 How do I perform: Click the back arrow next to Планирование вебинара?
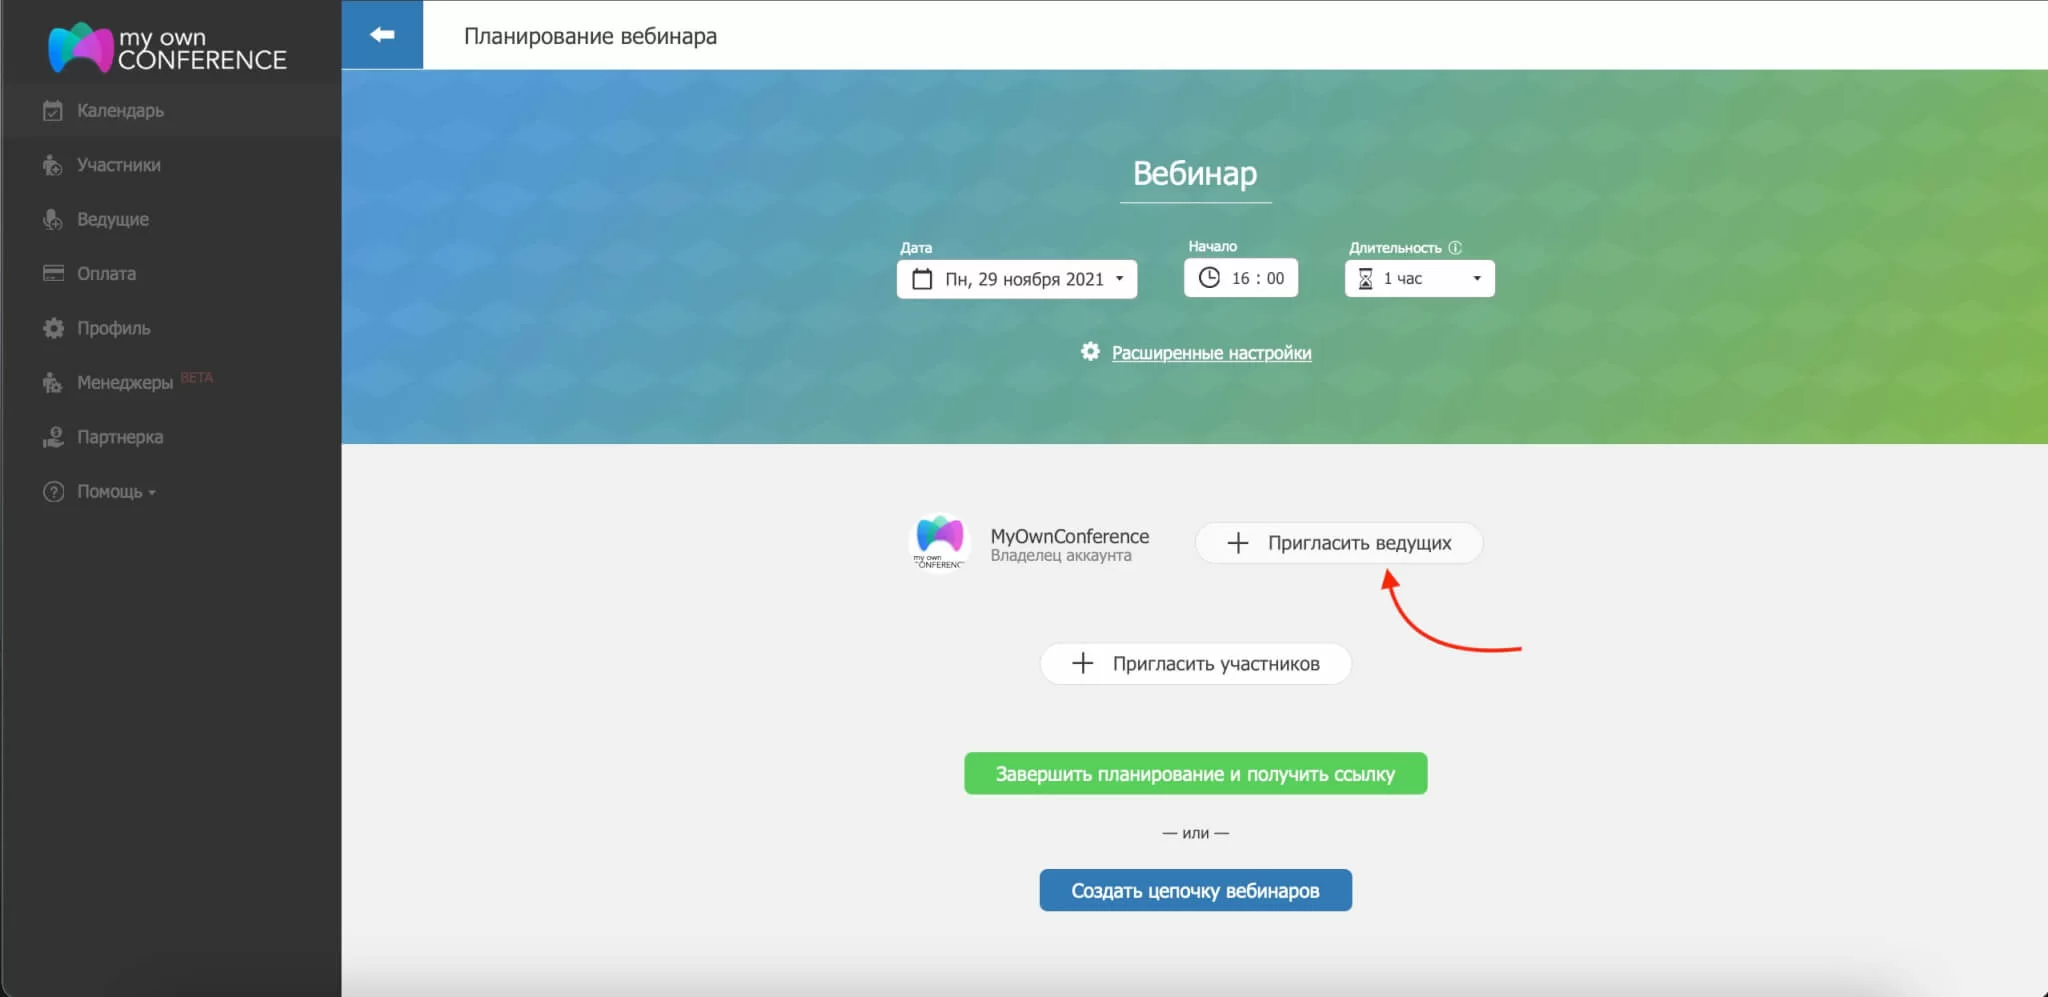pos(383,33)
